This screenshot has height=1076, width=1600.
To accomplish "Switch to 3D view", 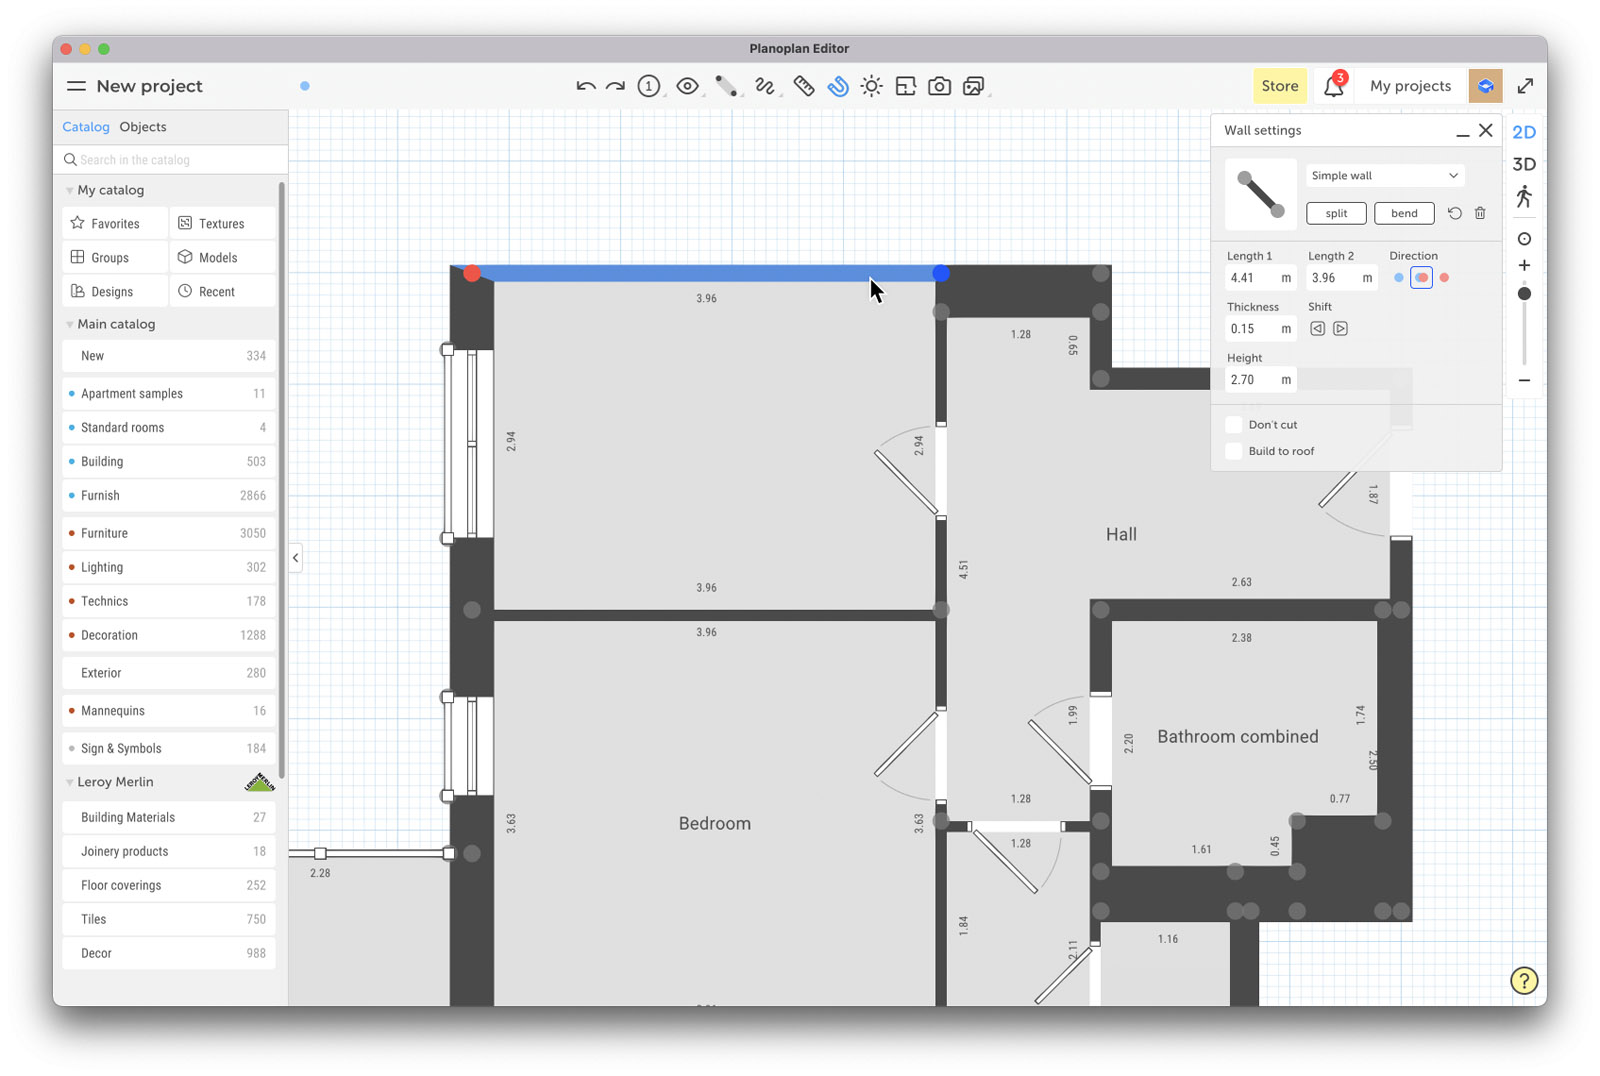I will click(1524, 164).
